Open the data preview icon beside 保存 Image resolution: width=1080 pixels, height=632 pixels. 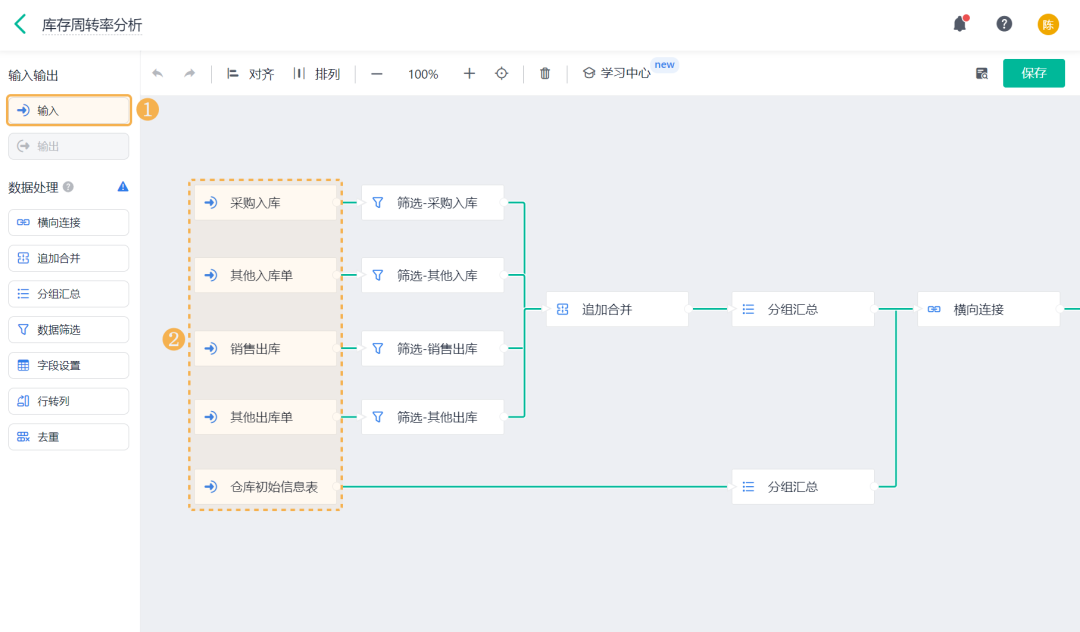[982, 74]
